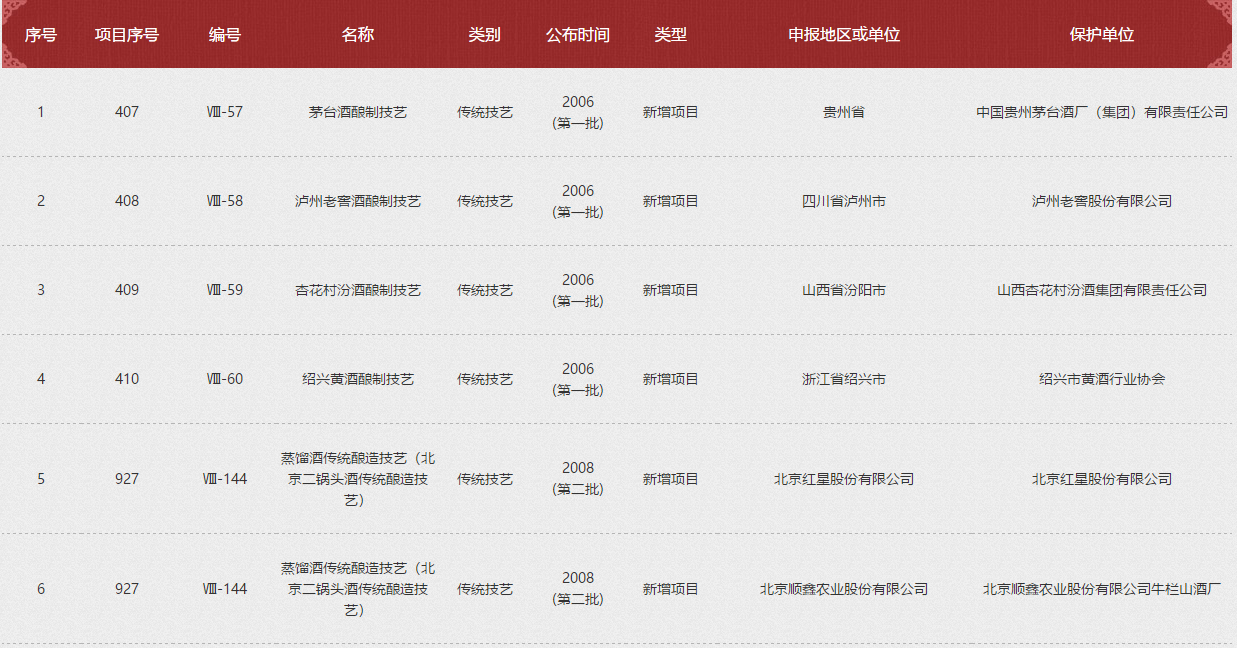The image size is (1237, 648).
Task: Click the 类别 column header
Action: (x=485, y=34)
